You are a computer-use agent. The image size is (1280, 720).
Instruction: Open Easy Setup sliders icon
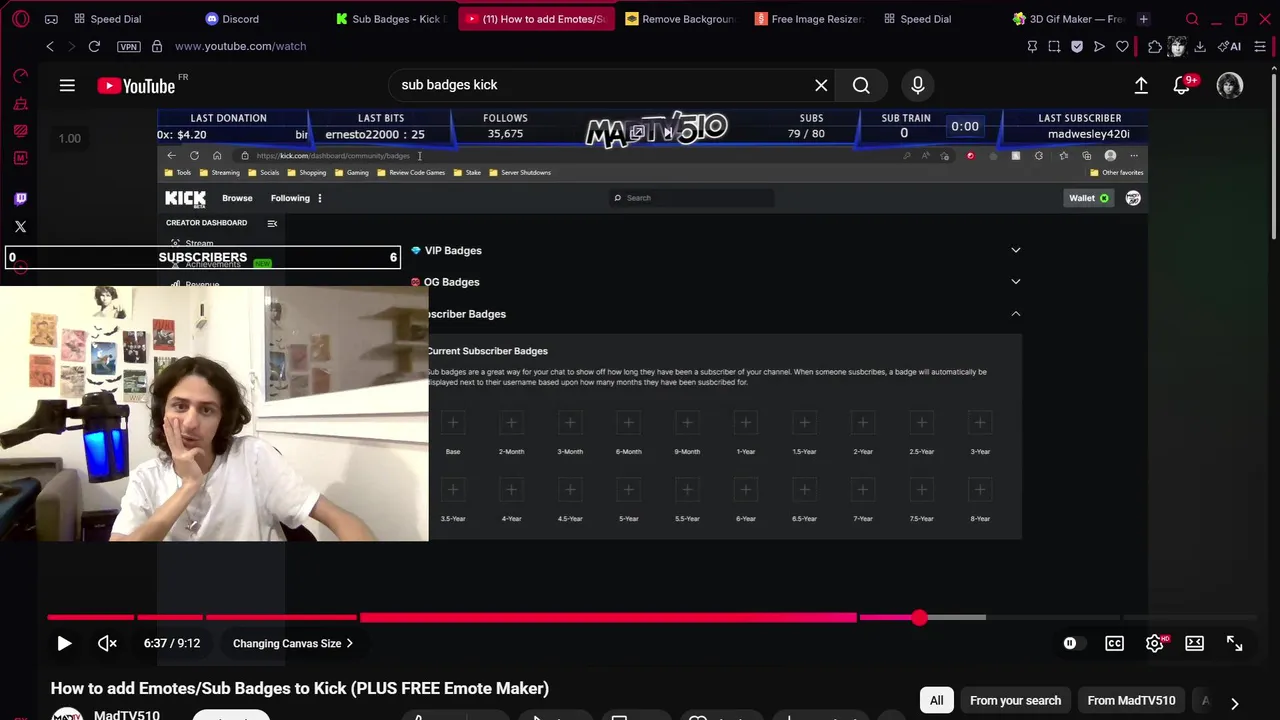pos(1260,46)
